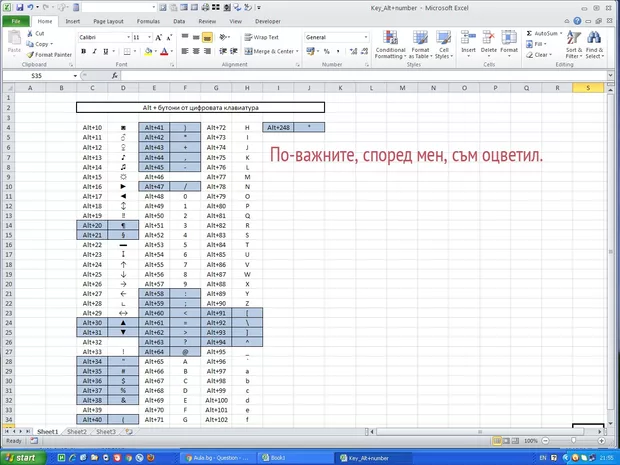Click the Excel Help question mark
Image resolution: width=620 pixels, height=465 pixels.
click(577, 21)
